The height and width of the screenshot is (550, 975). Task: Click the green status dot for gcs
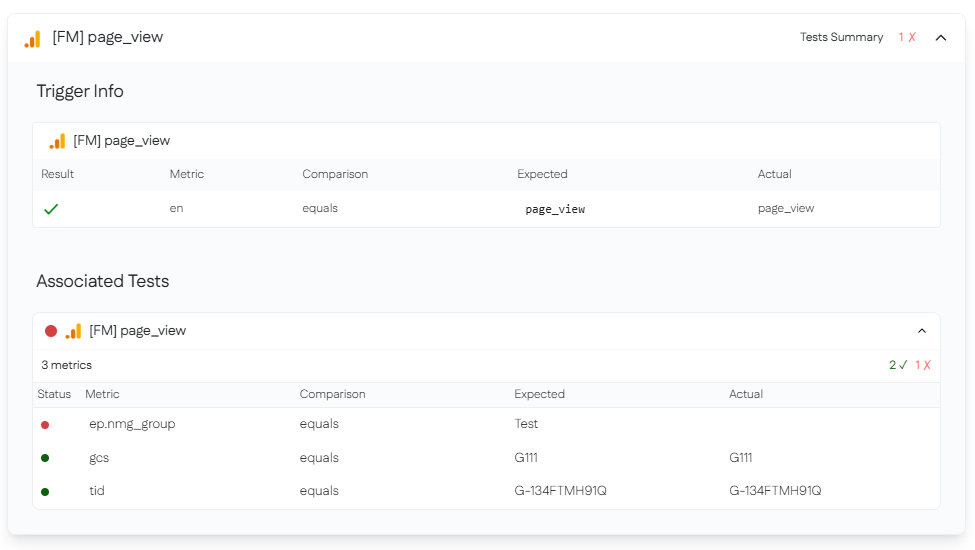[x=45, y=458]
